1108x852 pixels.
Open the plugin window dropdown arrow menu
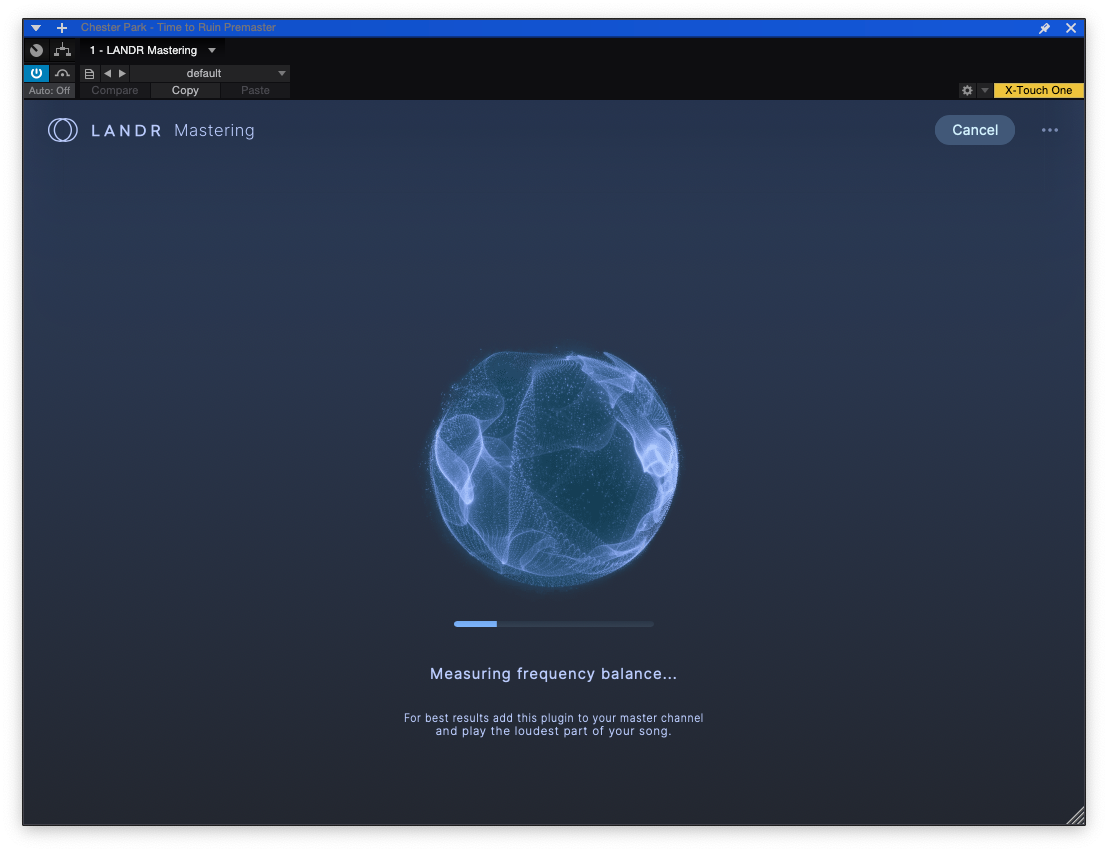(x=36, y=28)
